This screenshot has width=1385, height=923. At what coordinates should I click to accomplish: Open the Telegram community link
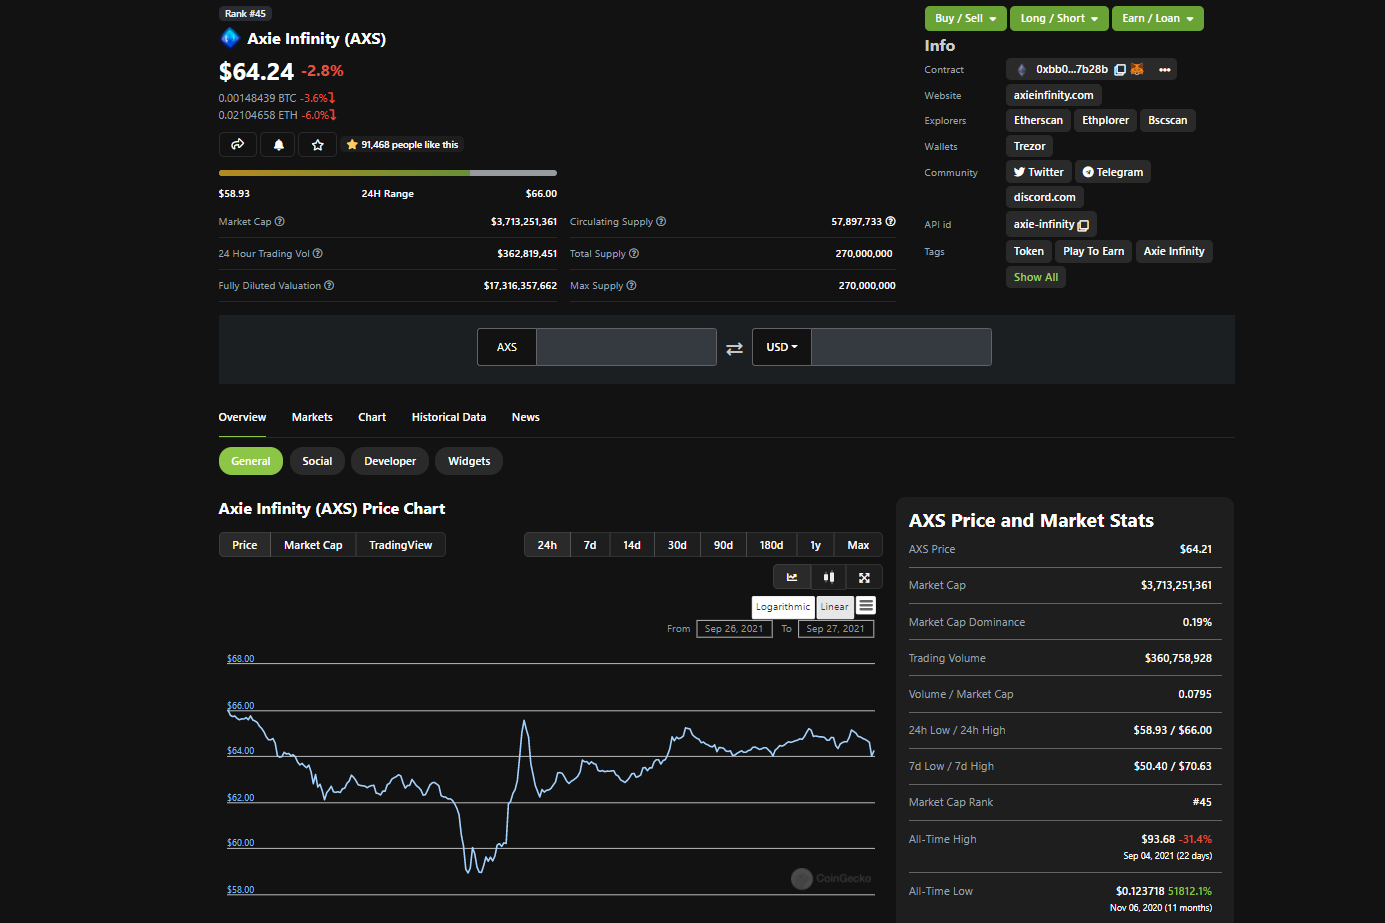click(1113, 172)
